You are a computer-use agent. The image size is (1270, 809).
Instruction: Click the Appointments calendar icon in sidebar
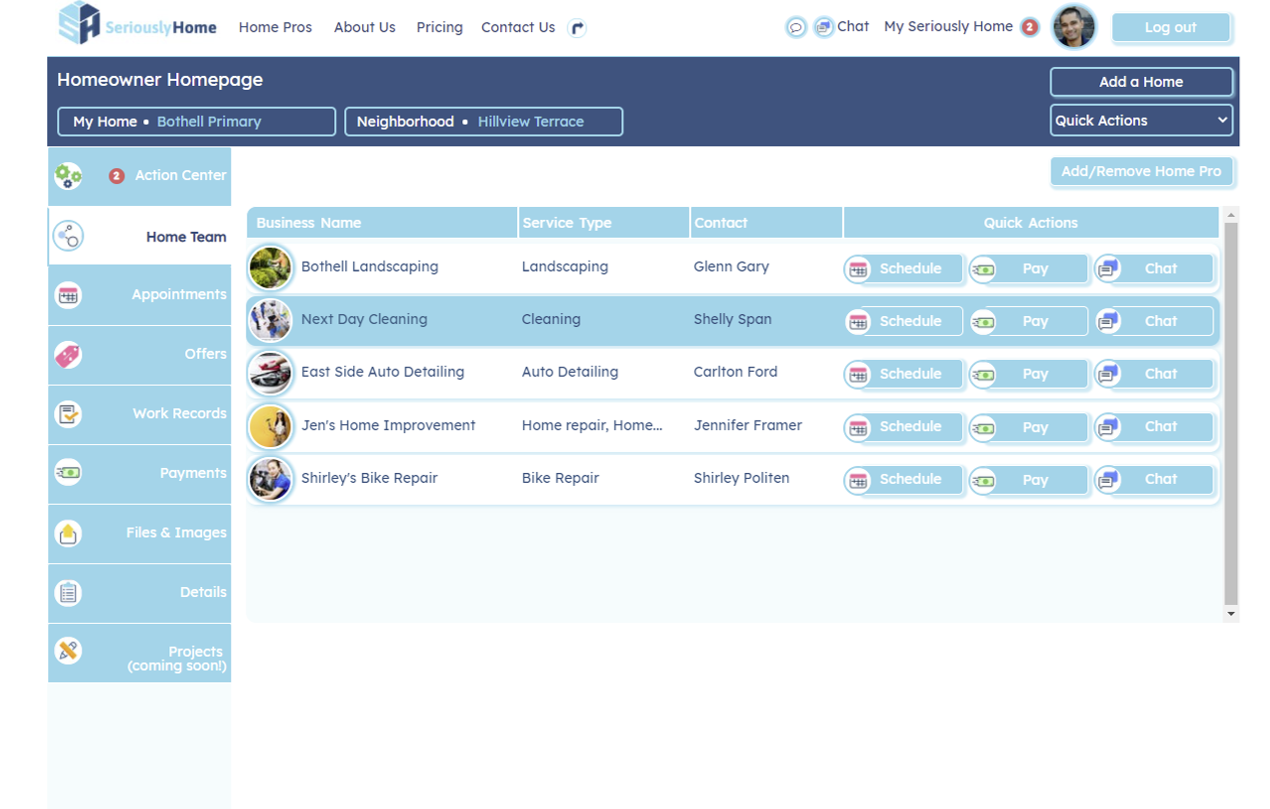click(x=68, y=295)
